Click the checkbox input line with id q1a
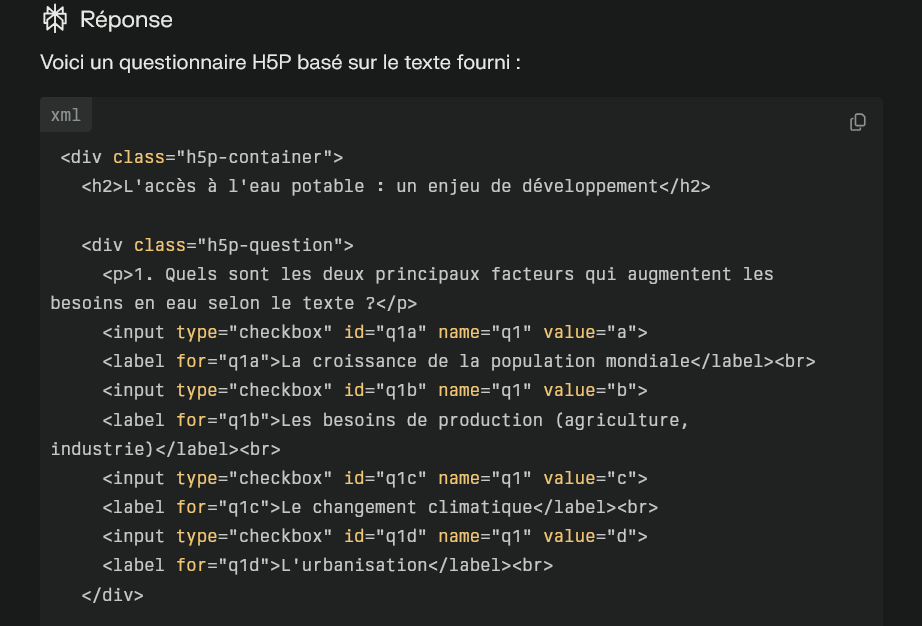Screen dimensions: 922x626 [x=375, y=332]
